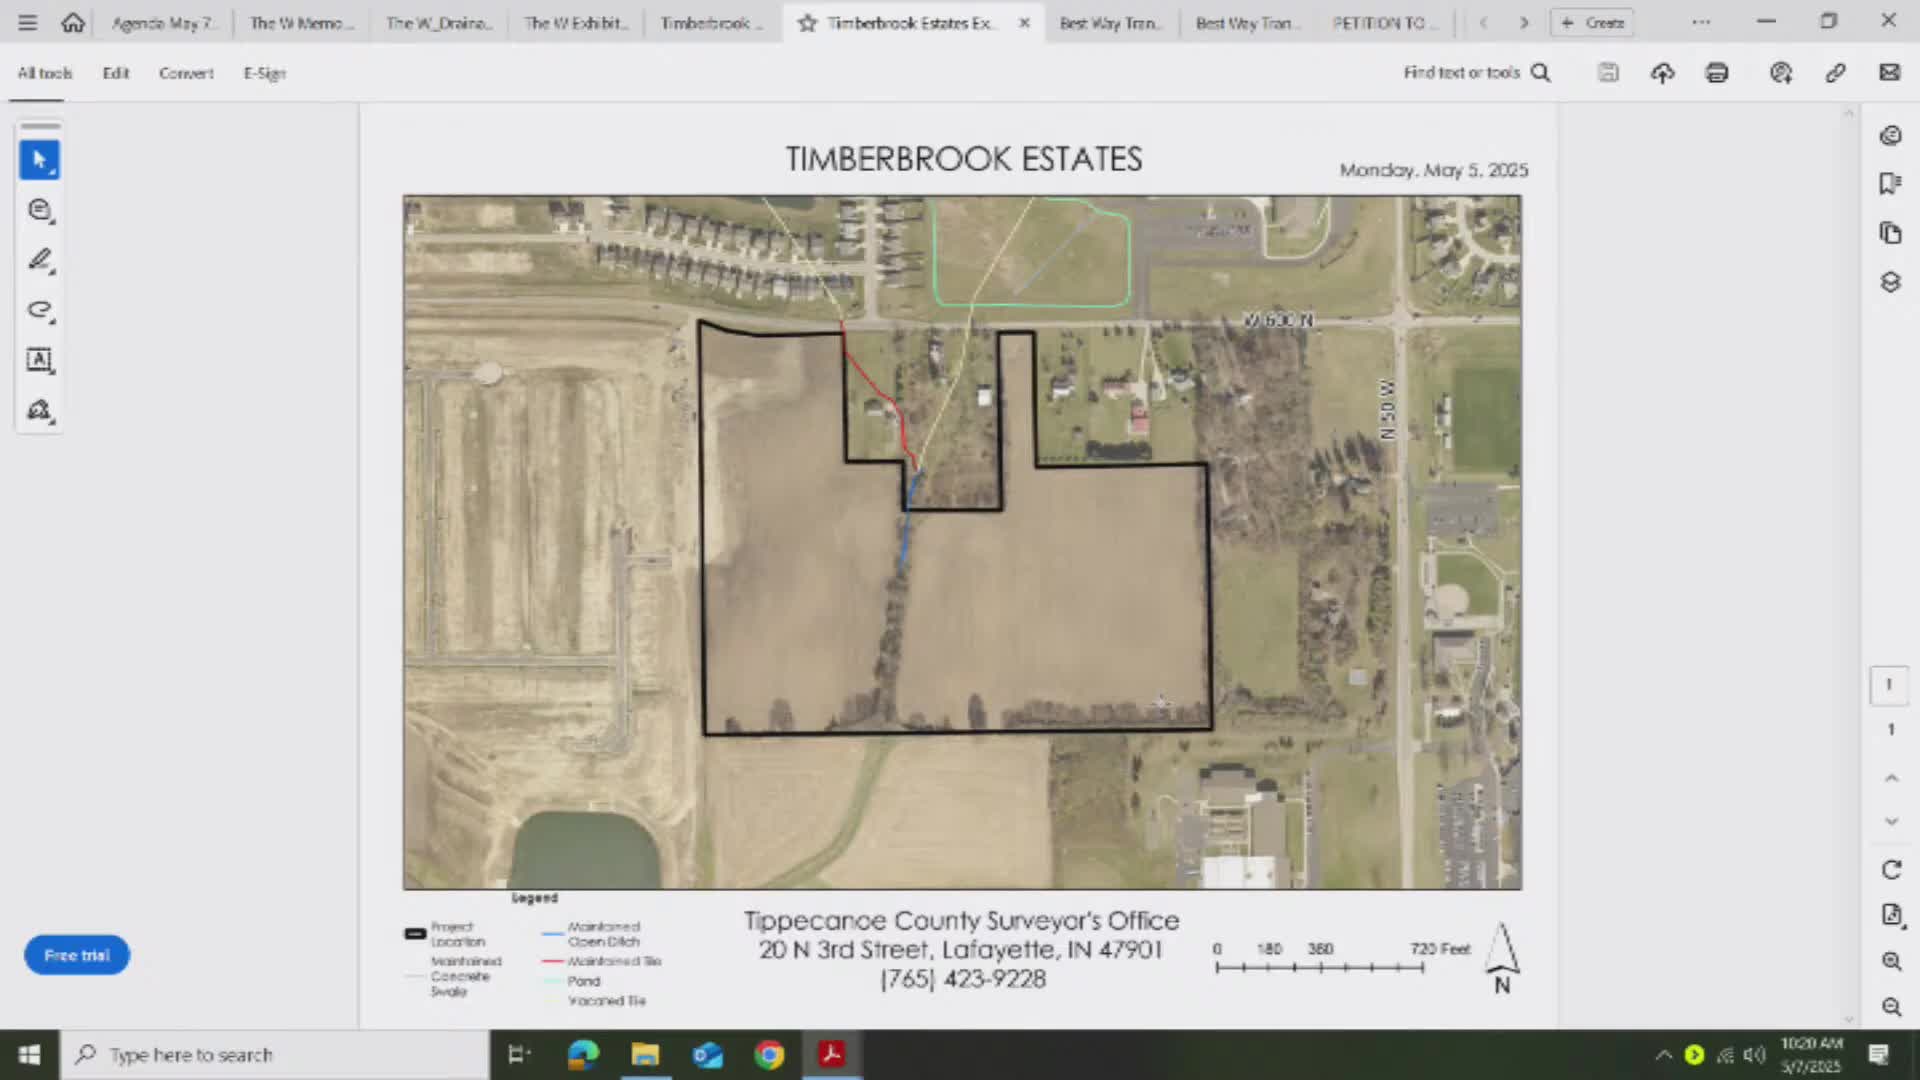
Task: Open the fill and sign stamp tool
Action: pos(39,410)
